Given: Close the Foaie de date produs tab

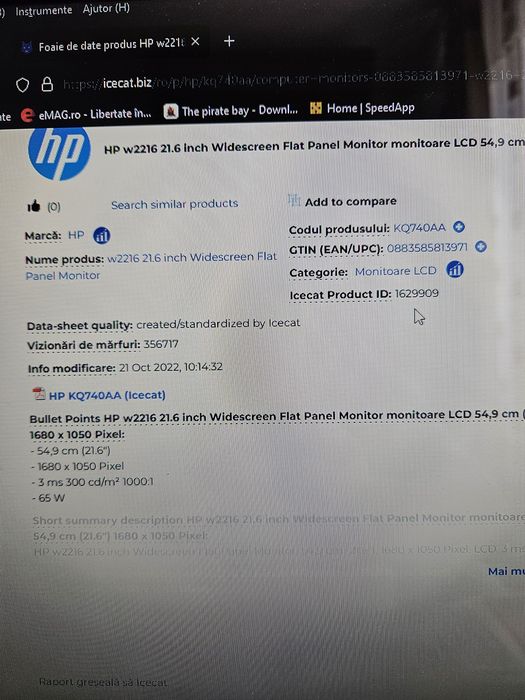Looking at the screenshot, I should [195, 42].
